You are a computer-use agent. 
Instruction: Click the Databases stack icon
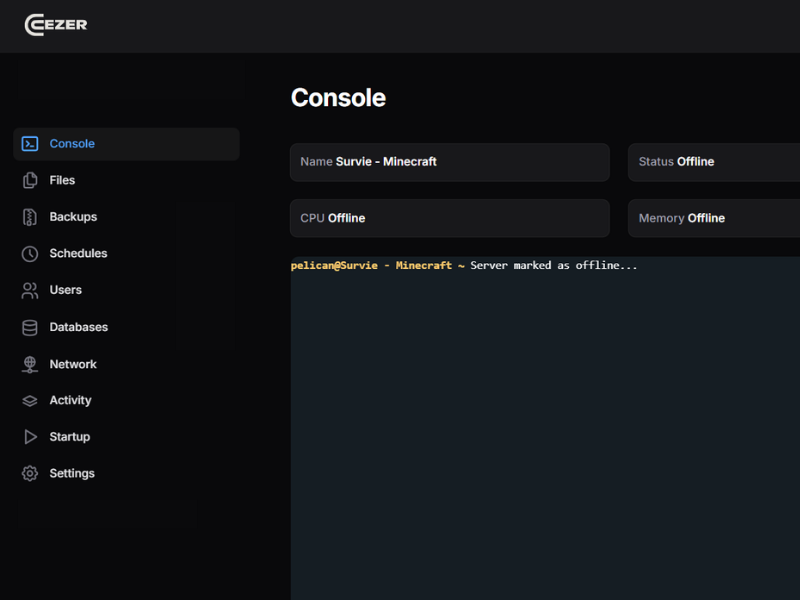(31, 327)
